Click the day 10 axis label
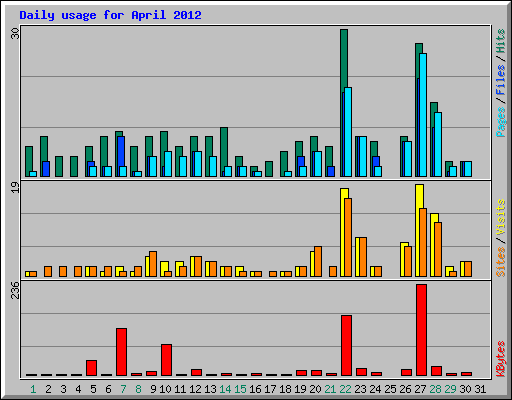The height and width of the screenshot is (400, 512). click(x=165, y=389)
